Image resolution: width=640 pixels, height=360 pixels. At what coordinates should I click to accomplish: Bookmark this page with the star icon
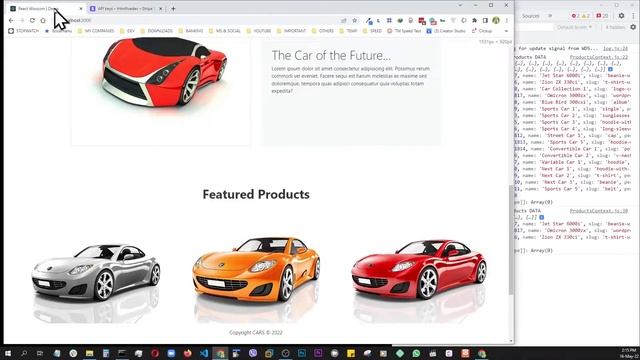pos(355,20)
